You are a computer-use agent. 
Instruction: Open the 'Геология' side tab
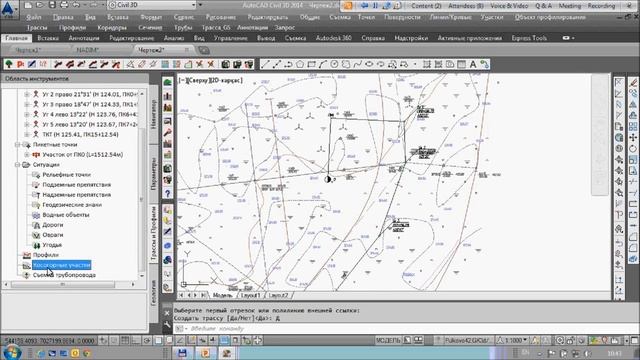154,292
